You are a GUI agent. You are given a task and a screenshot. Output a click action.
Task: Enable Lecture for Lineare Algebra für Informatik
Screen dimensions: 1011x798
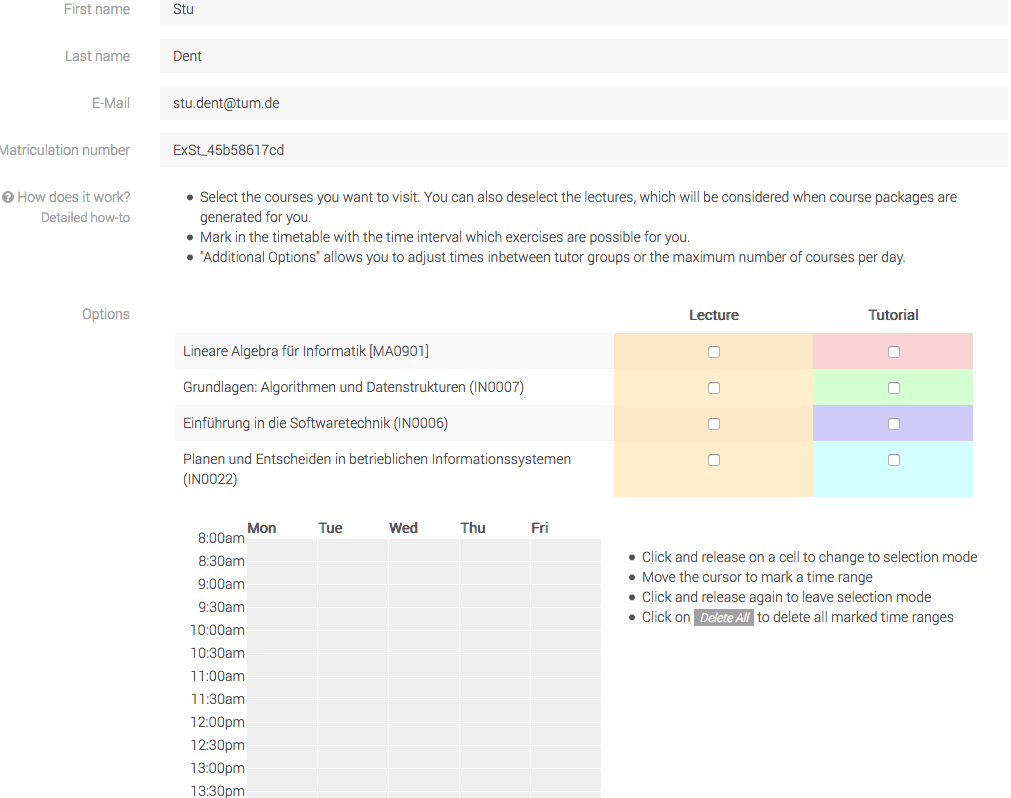pyautogui.click(x=714, y=352)
